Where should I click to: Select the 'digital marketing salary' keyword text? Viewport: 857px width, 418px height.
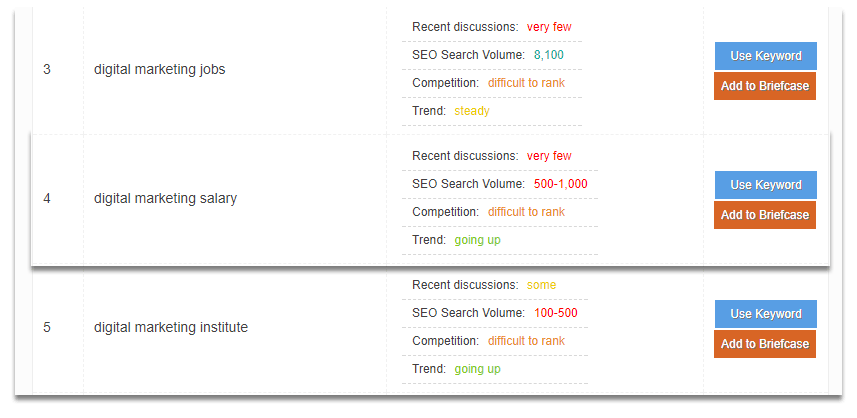(166, 198)
